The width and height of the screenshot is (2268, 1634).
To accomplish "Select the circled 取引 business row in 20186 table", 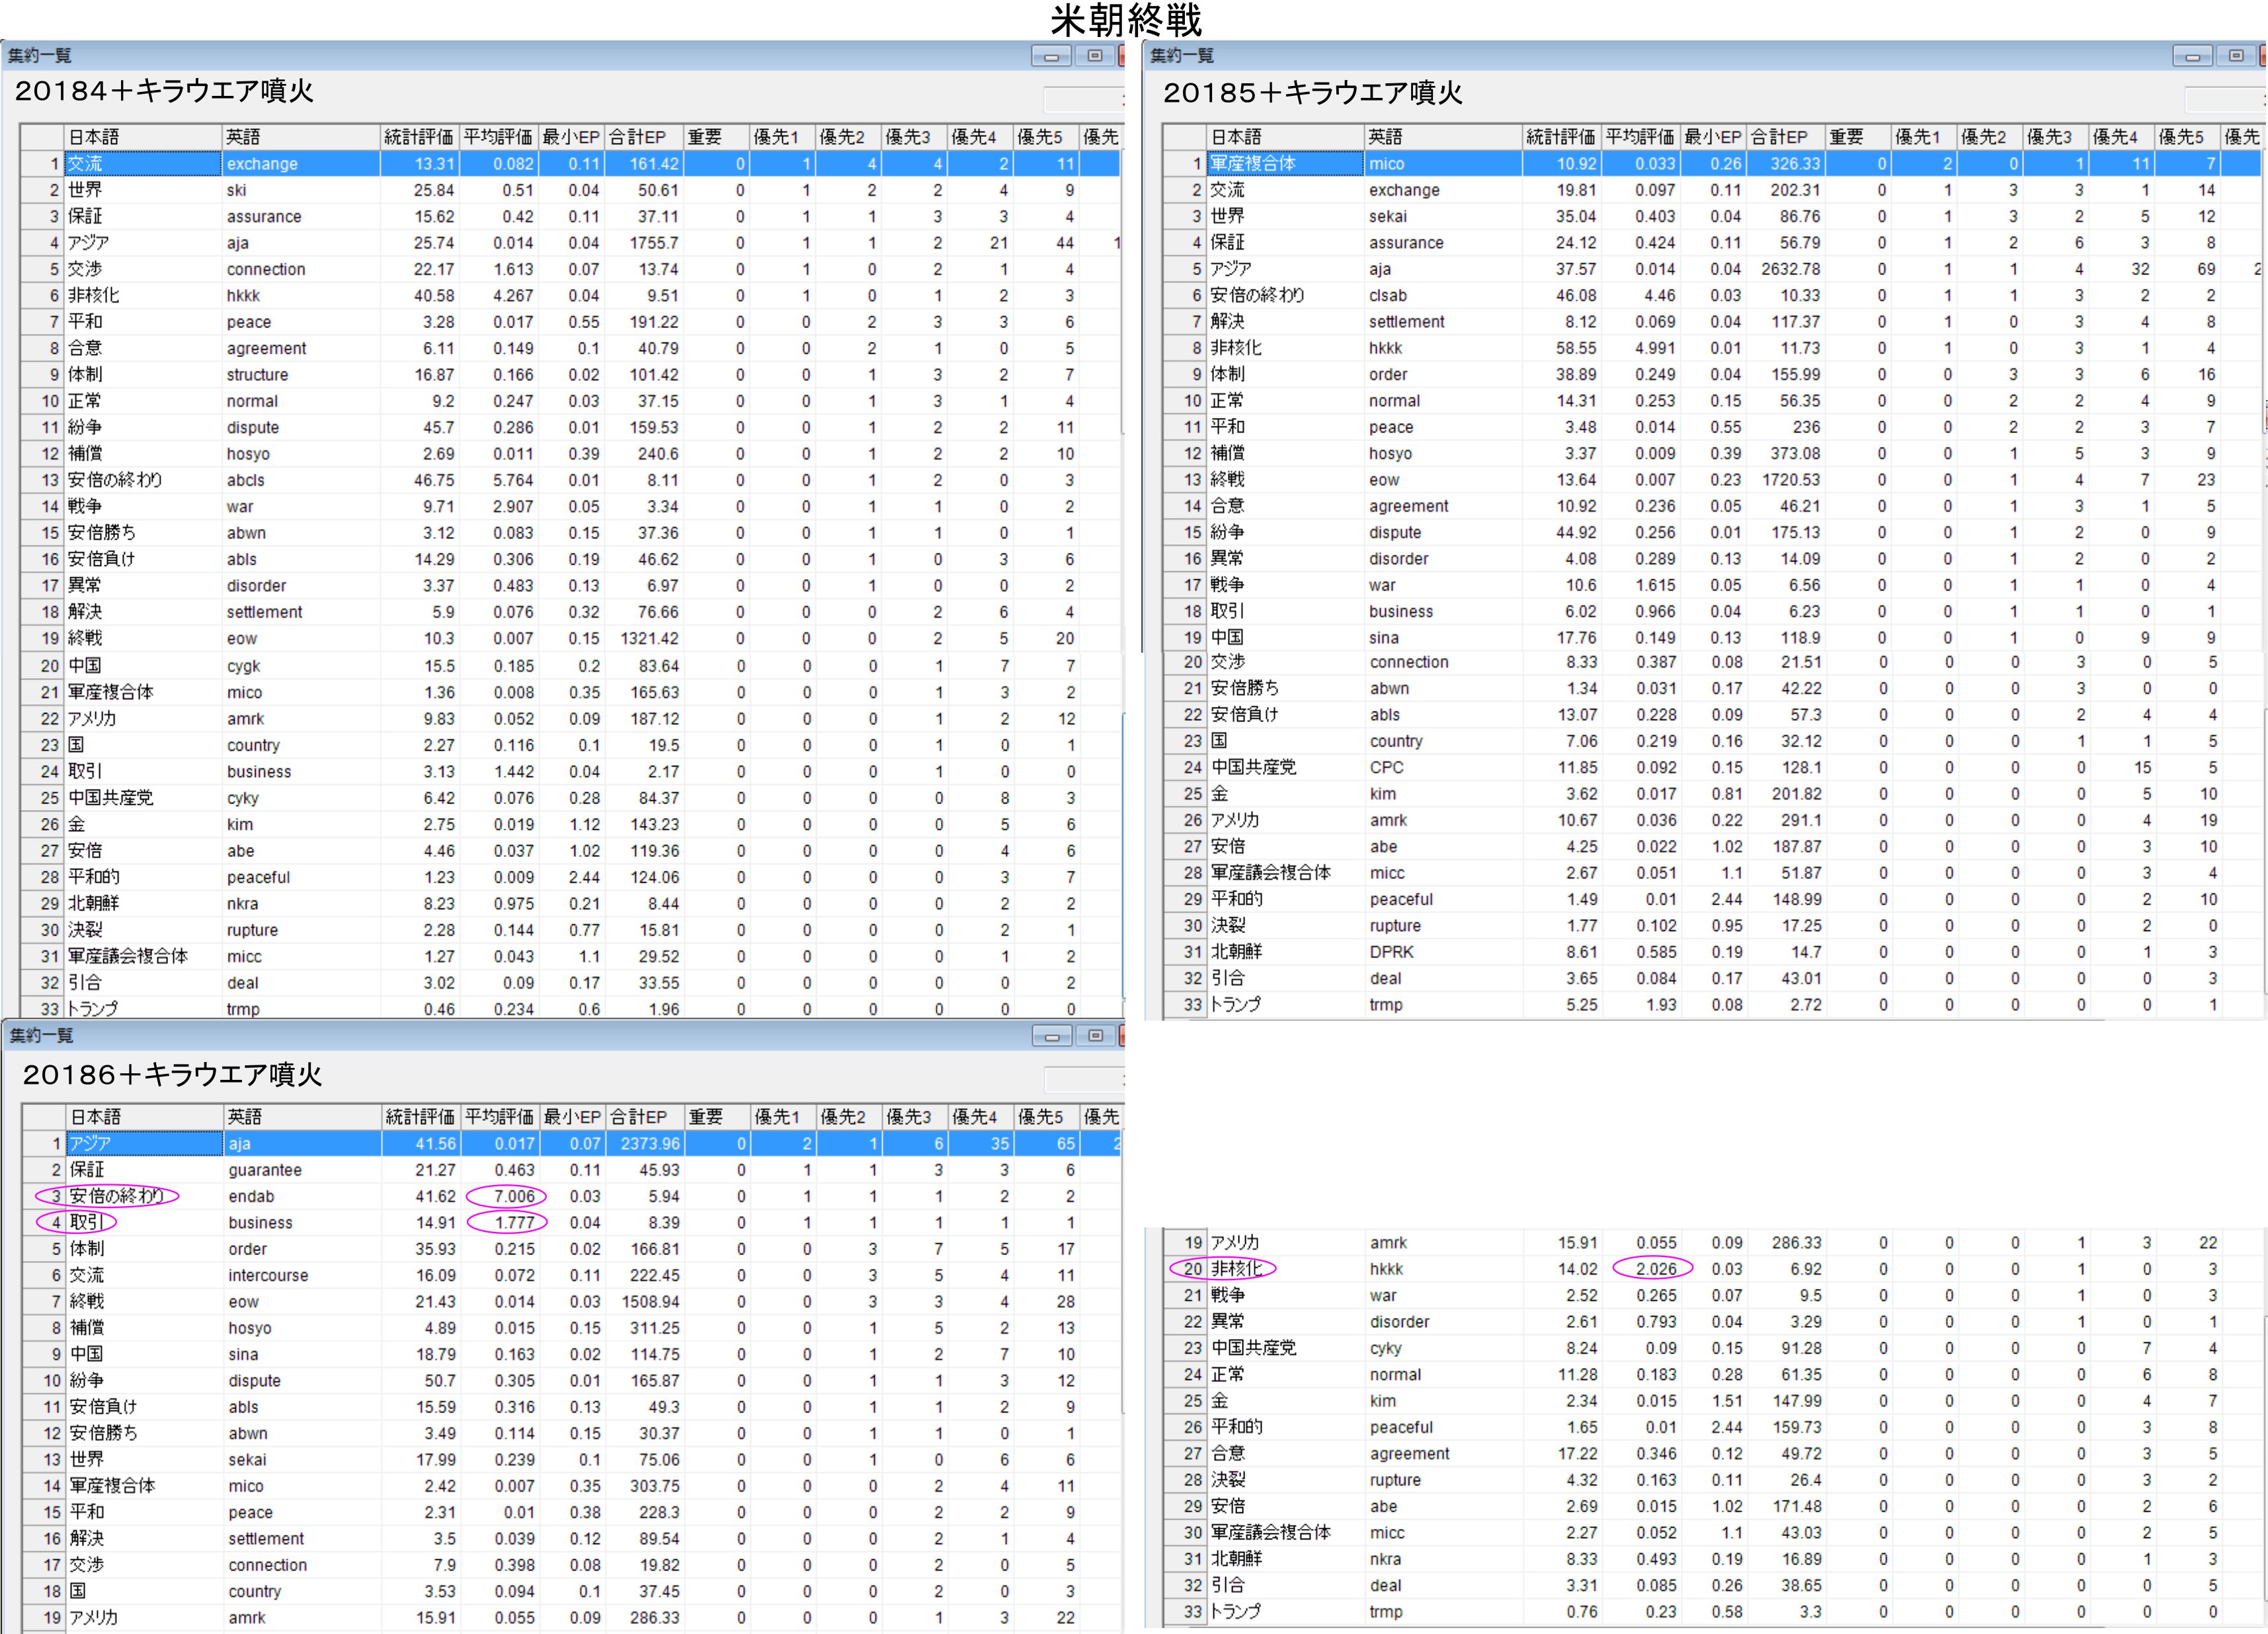I will (86, 1222).
